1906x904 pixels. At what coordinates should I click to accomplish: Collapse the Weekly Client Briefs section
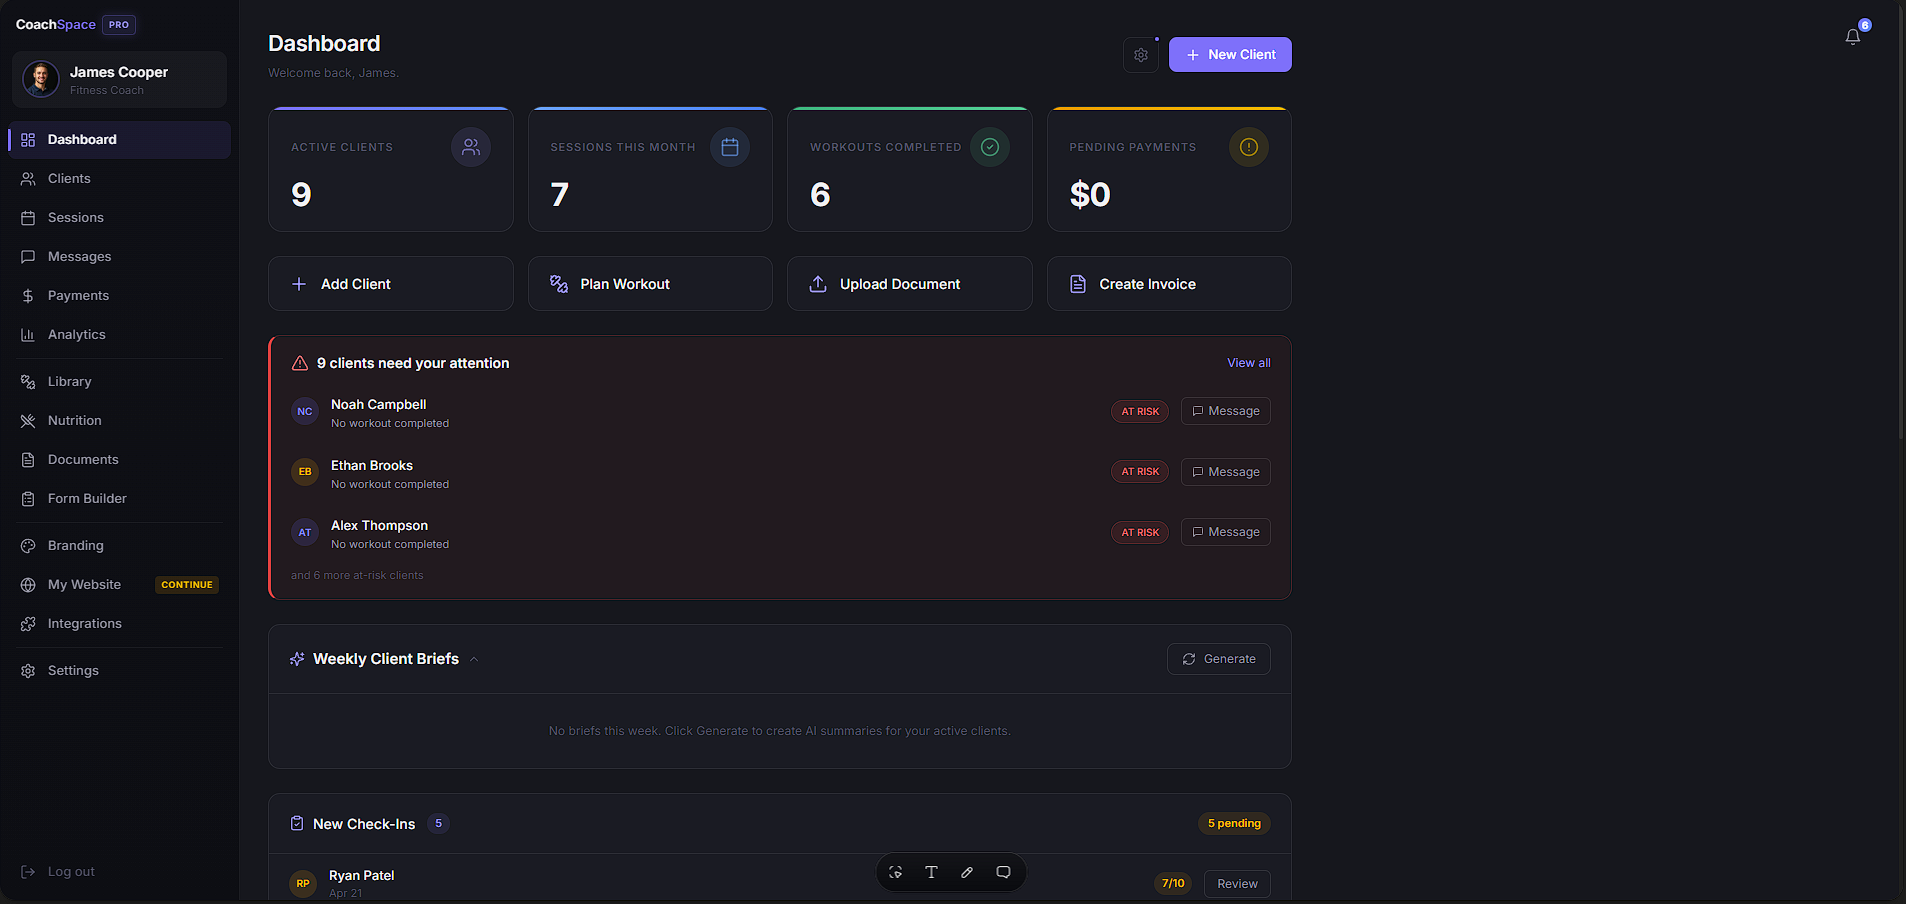coord(474,659)
